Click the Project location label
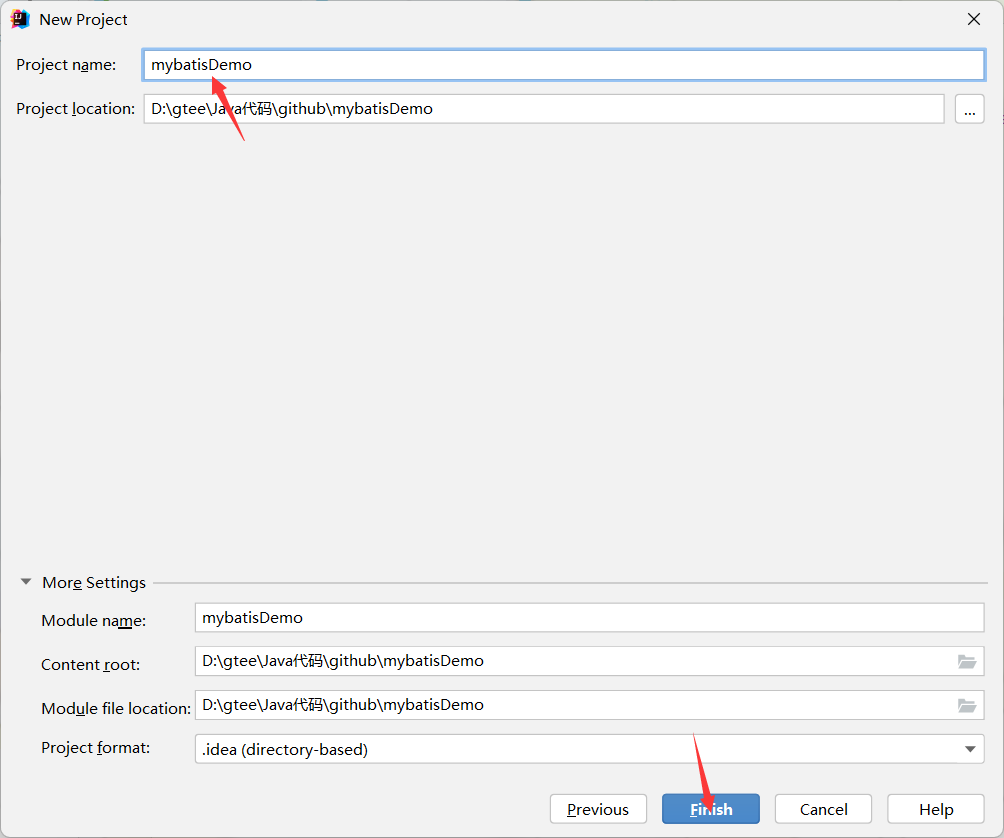1004x838 pixels. coord(76,109)
